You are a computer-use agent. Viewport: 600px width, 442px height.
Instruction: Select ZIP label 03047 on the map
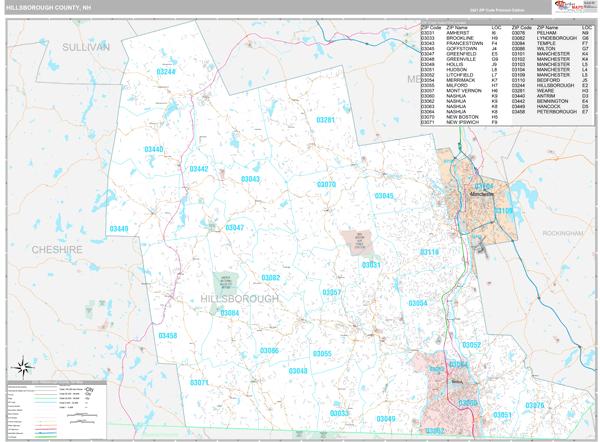[235, 228]
